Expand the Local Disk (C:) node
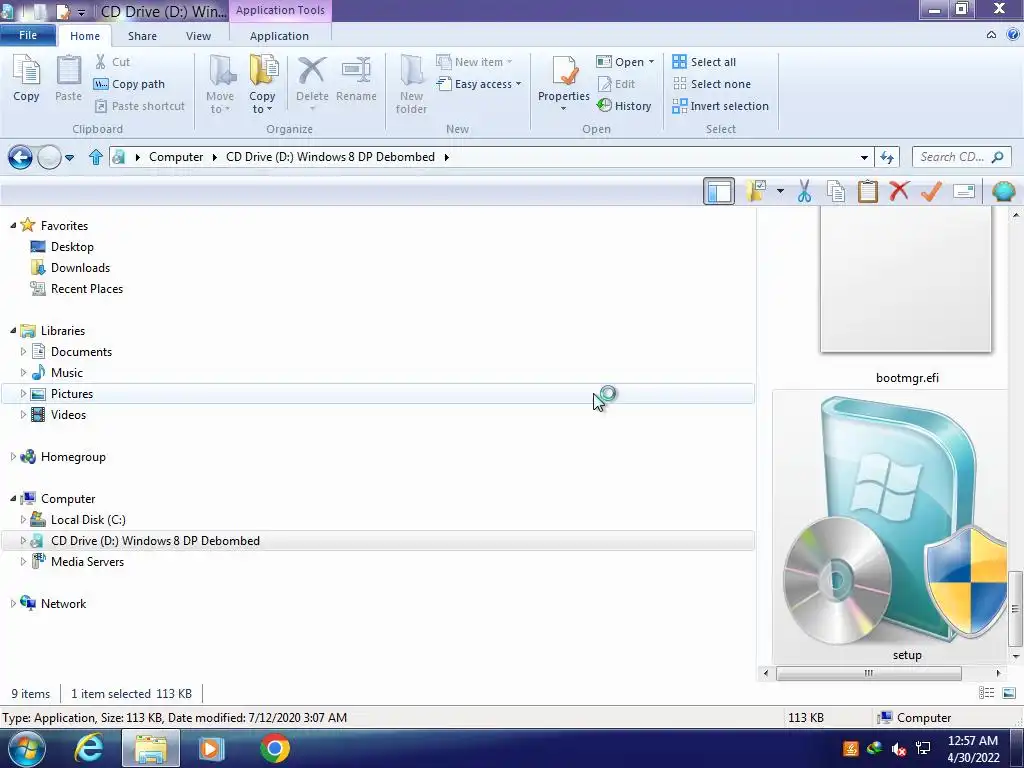Screen dimensions: 1024x768 pos(24,520)
